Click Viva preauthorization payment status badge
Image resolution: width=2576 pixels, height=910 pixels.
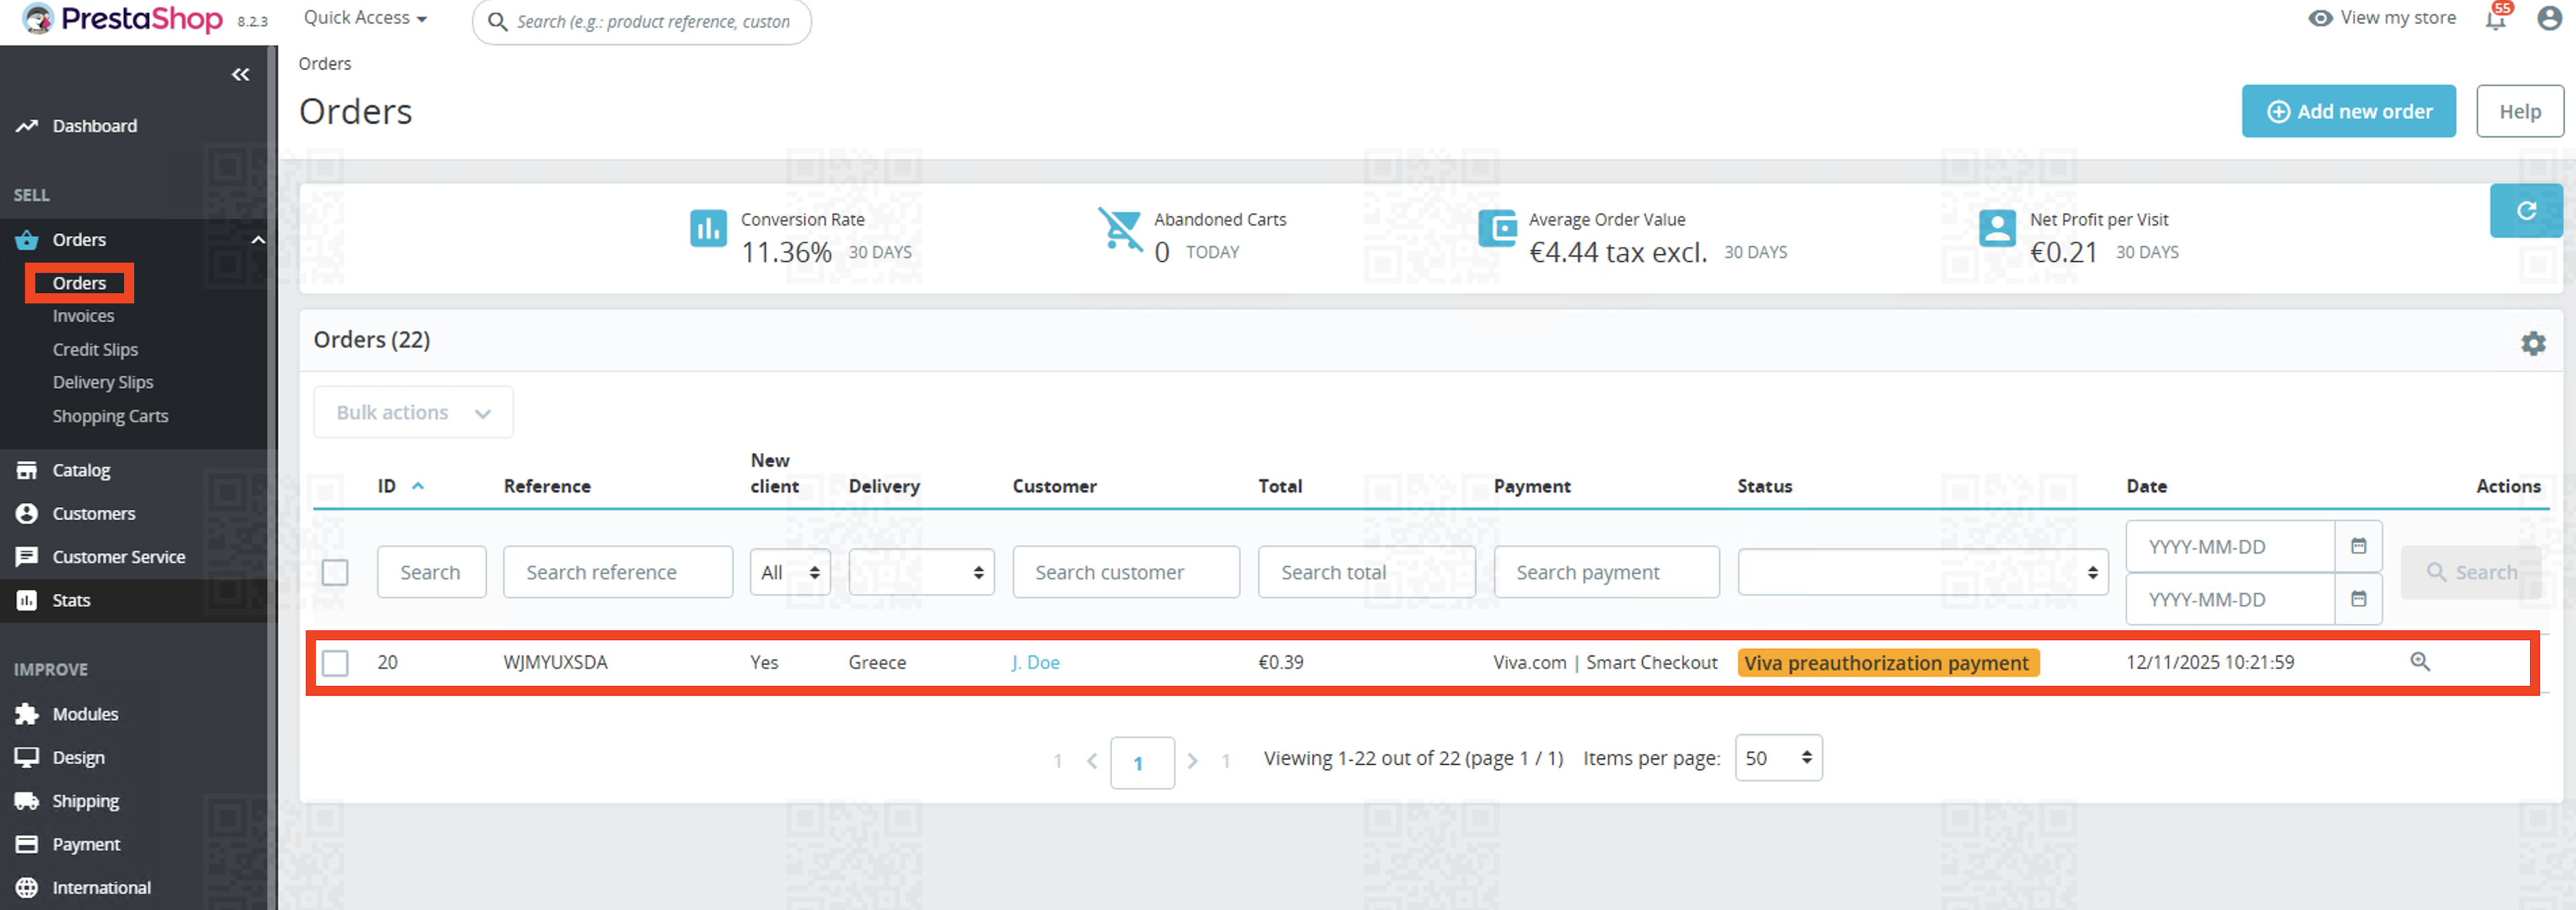1886,662
